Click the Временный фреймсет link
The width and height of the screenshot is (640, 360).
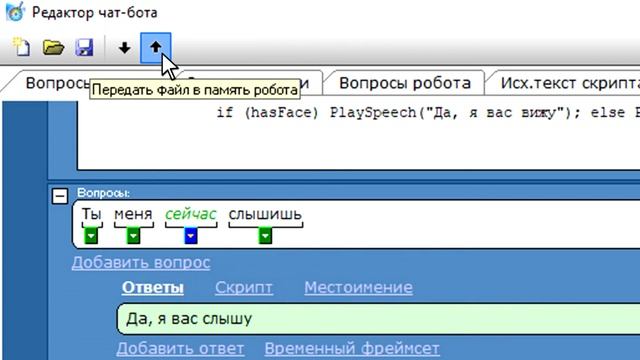click(352, 349)
